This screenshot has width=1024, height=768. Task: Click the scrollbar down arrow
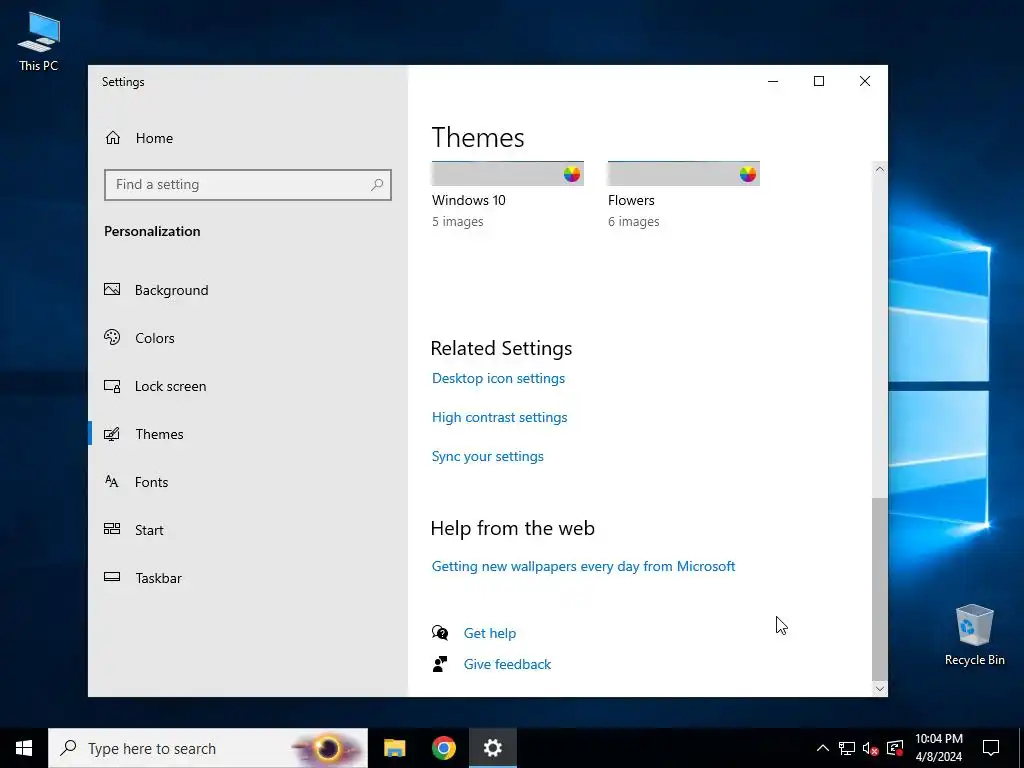tap(880, 688)
